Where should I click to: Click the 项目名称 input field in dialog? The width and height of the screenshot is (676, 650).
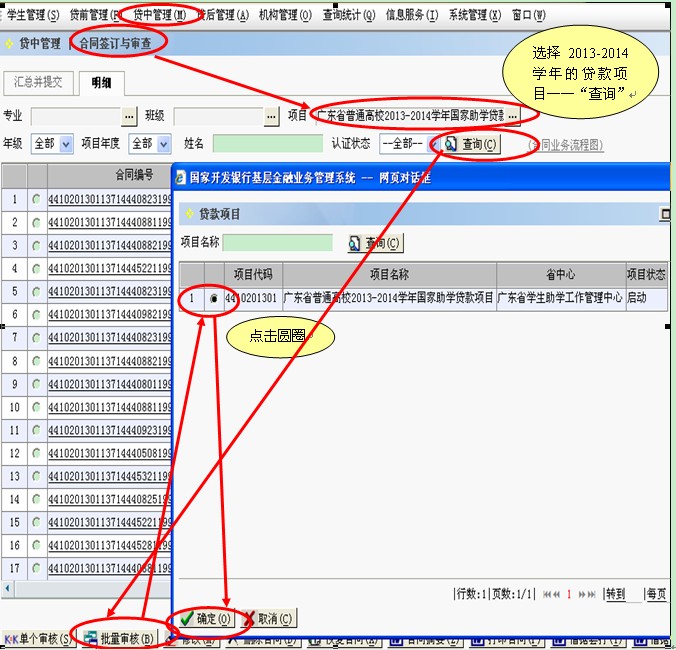click(x=278, y=243)
